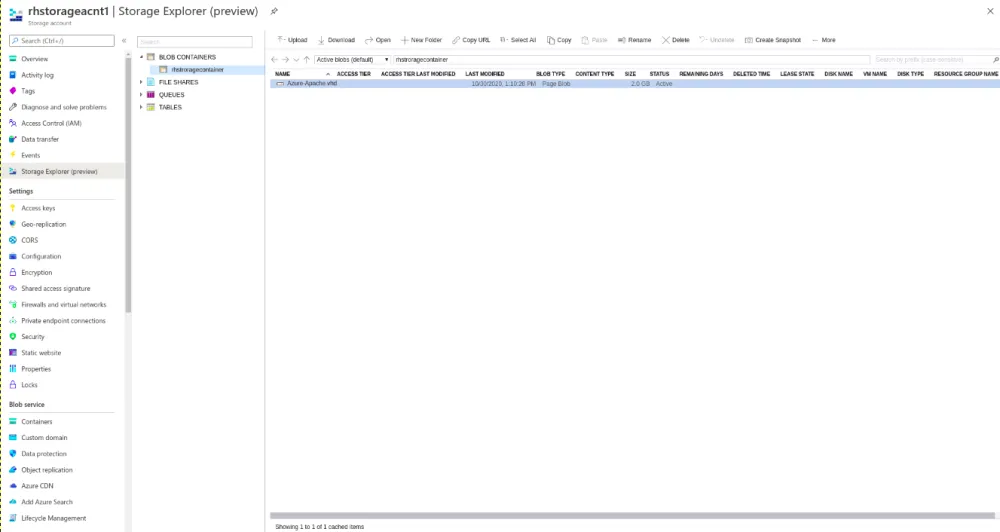
Task: Click the Security shield icon
Action: (x=13, y=336)
